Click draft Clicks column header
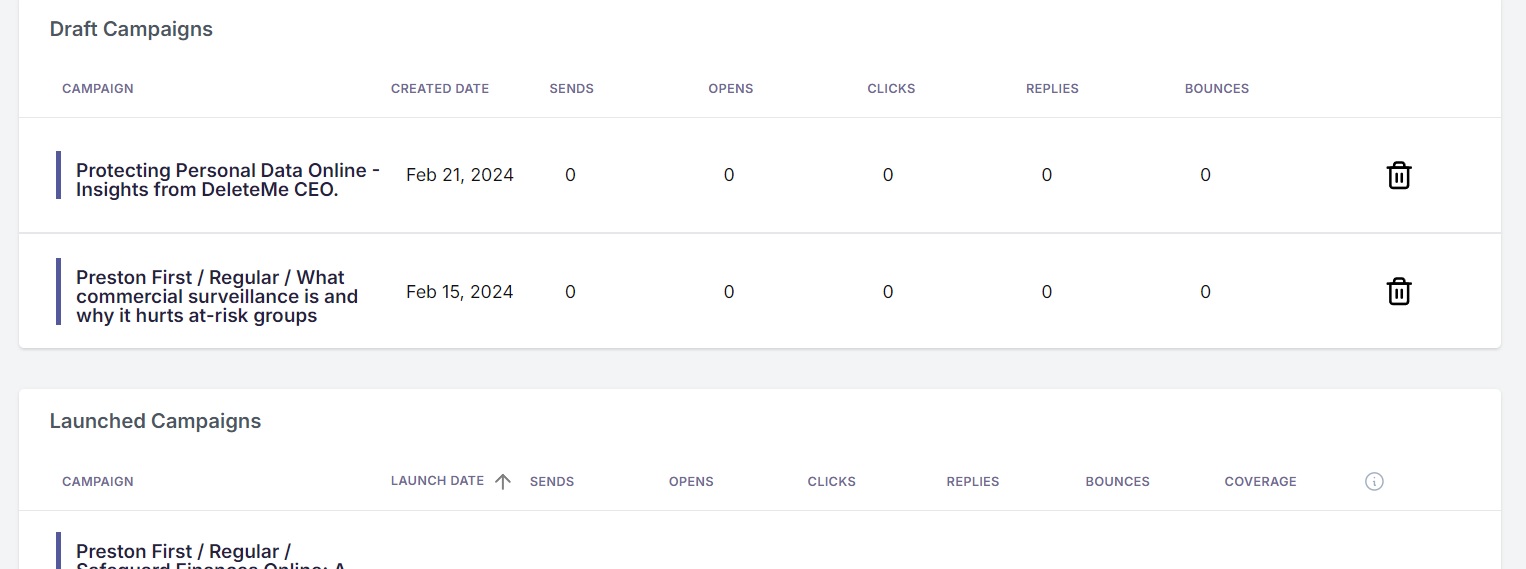This screenshot has height=569, width=1526. click(x=891, y=88)
